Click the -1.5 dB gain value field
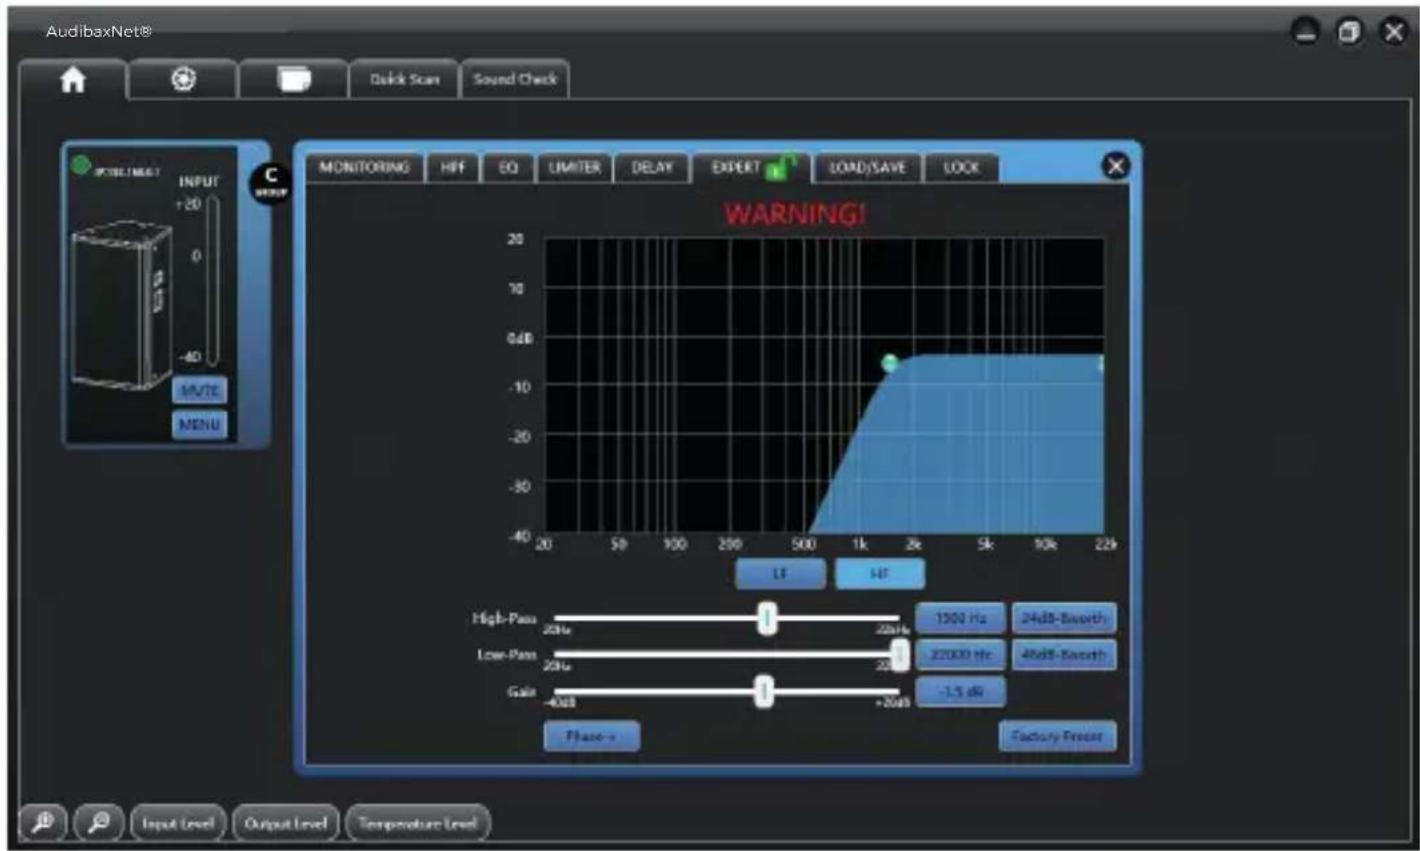This screenshot has width=1420, height=851. 961,691
